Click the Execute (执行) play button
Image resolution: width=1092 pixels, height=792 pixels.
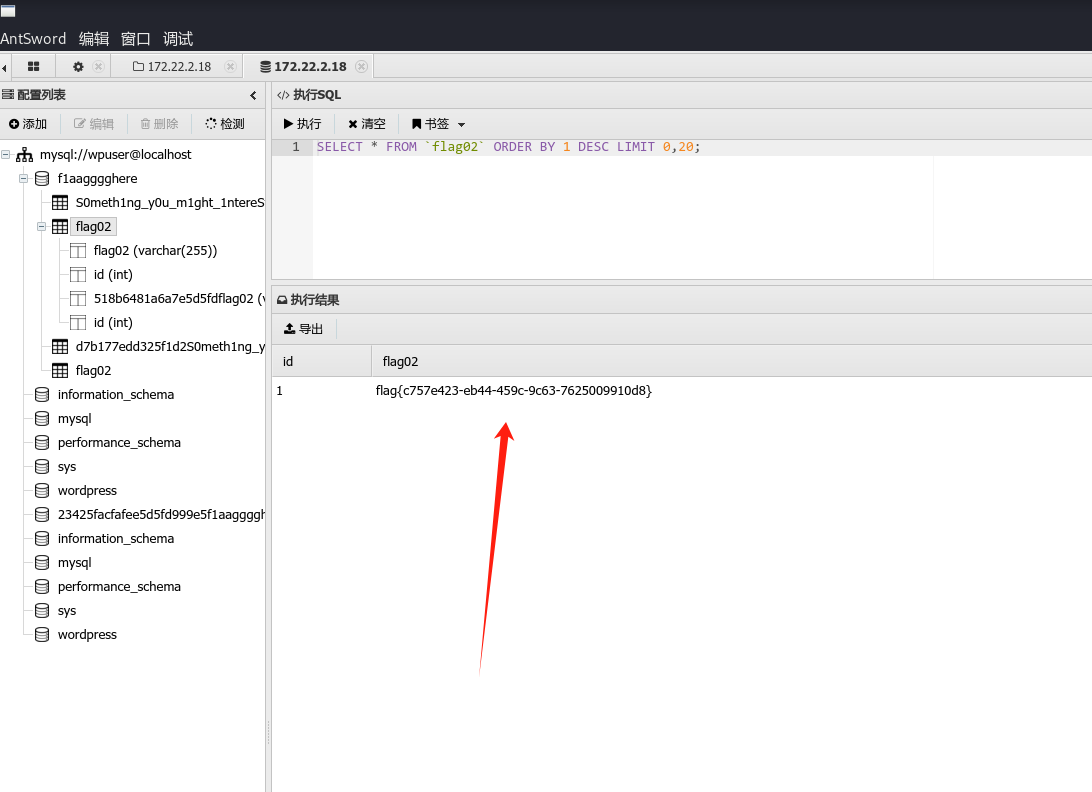302,124
